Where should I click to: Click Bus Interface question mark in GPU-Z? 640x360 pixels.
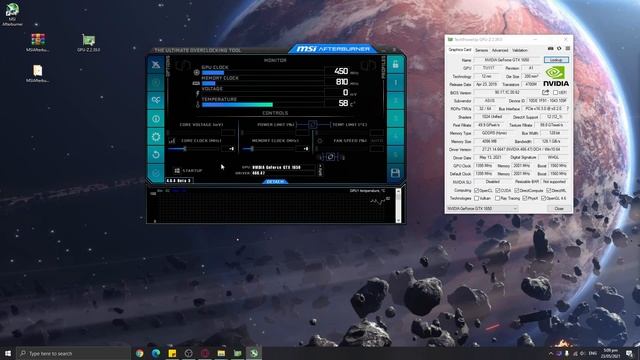(567, 109)
